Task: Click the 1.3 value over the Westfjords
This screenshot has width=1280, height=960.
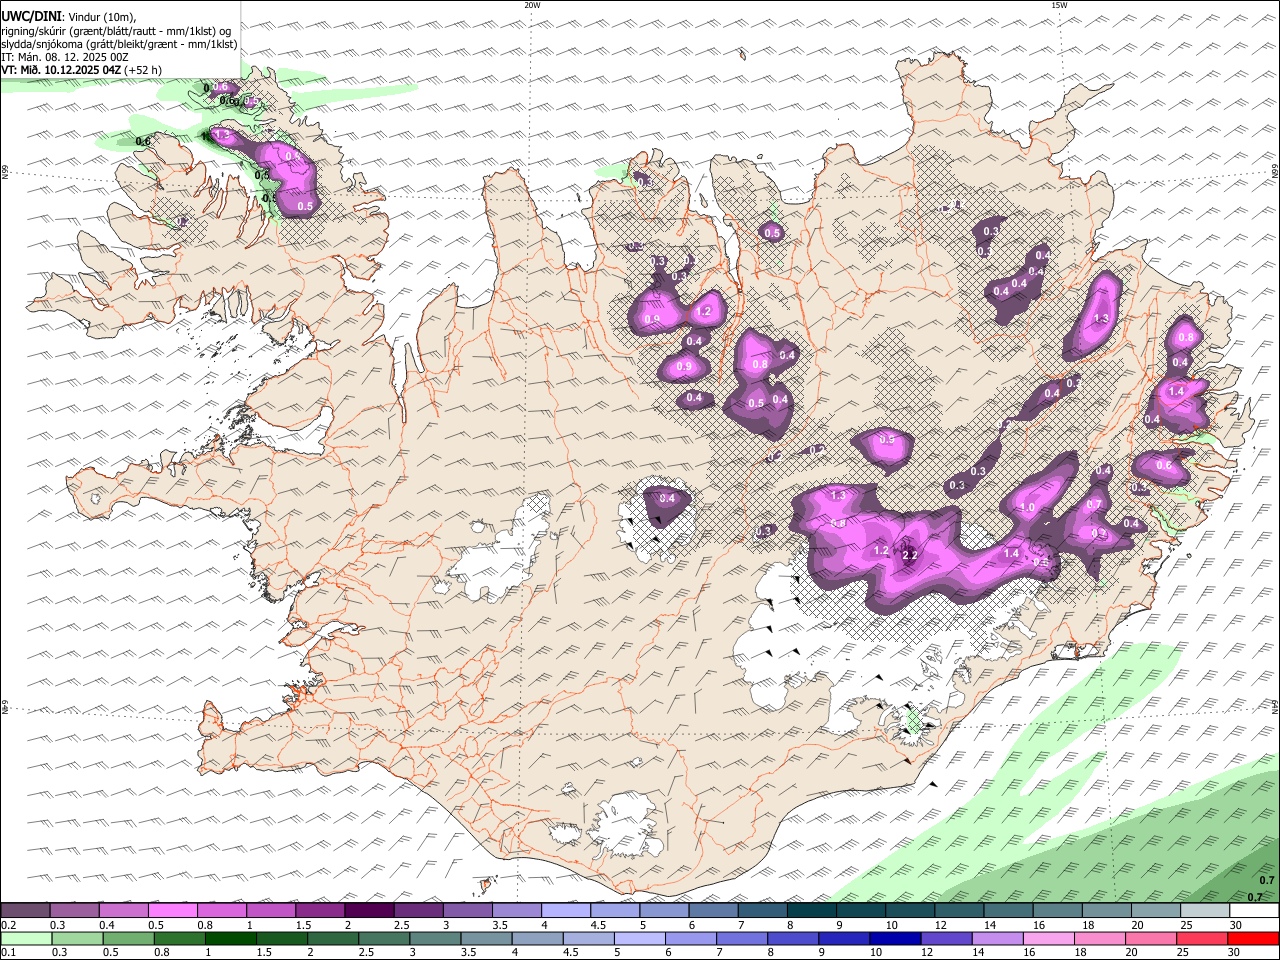Action: click(x=222, y=134)
